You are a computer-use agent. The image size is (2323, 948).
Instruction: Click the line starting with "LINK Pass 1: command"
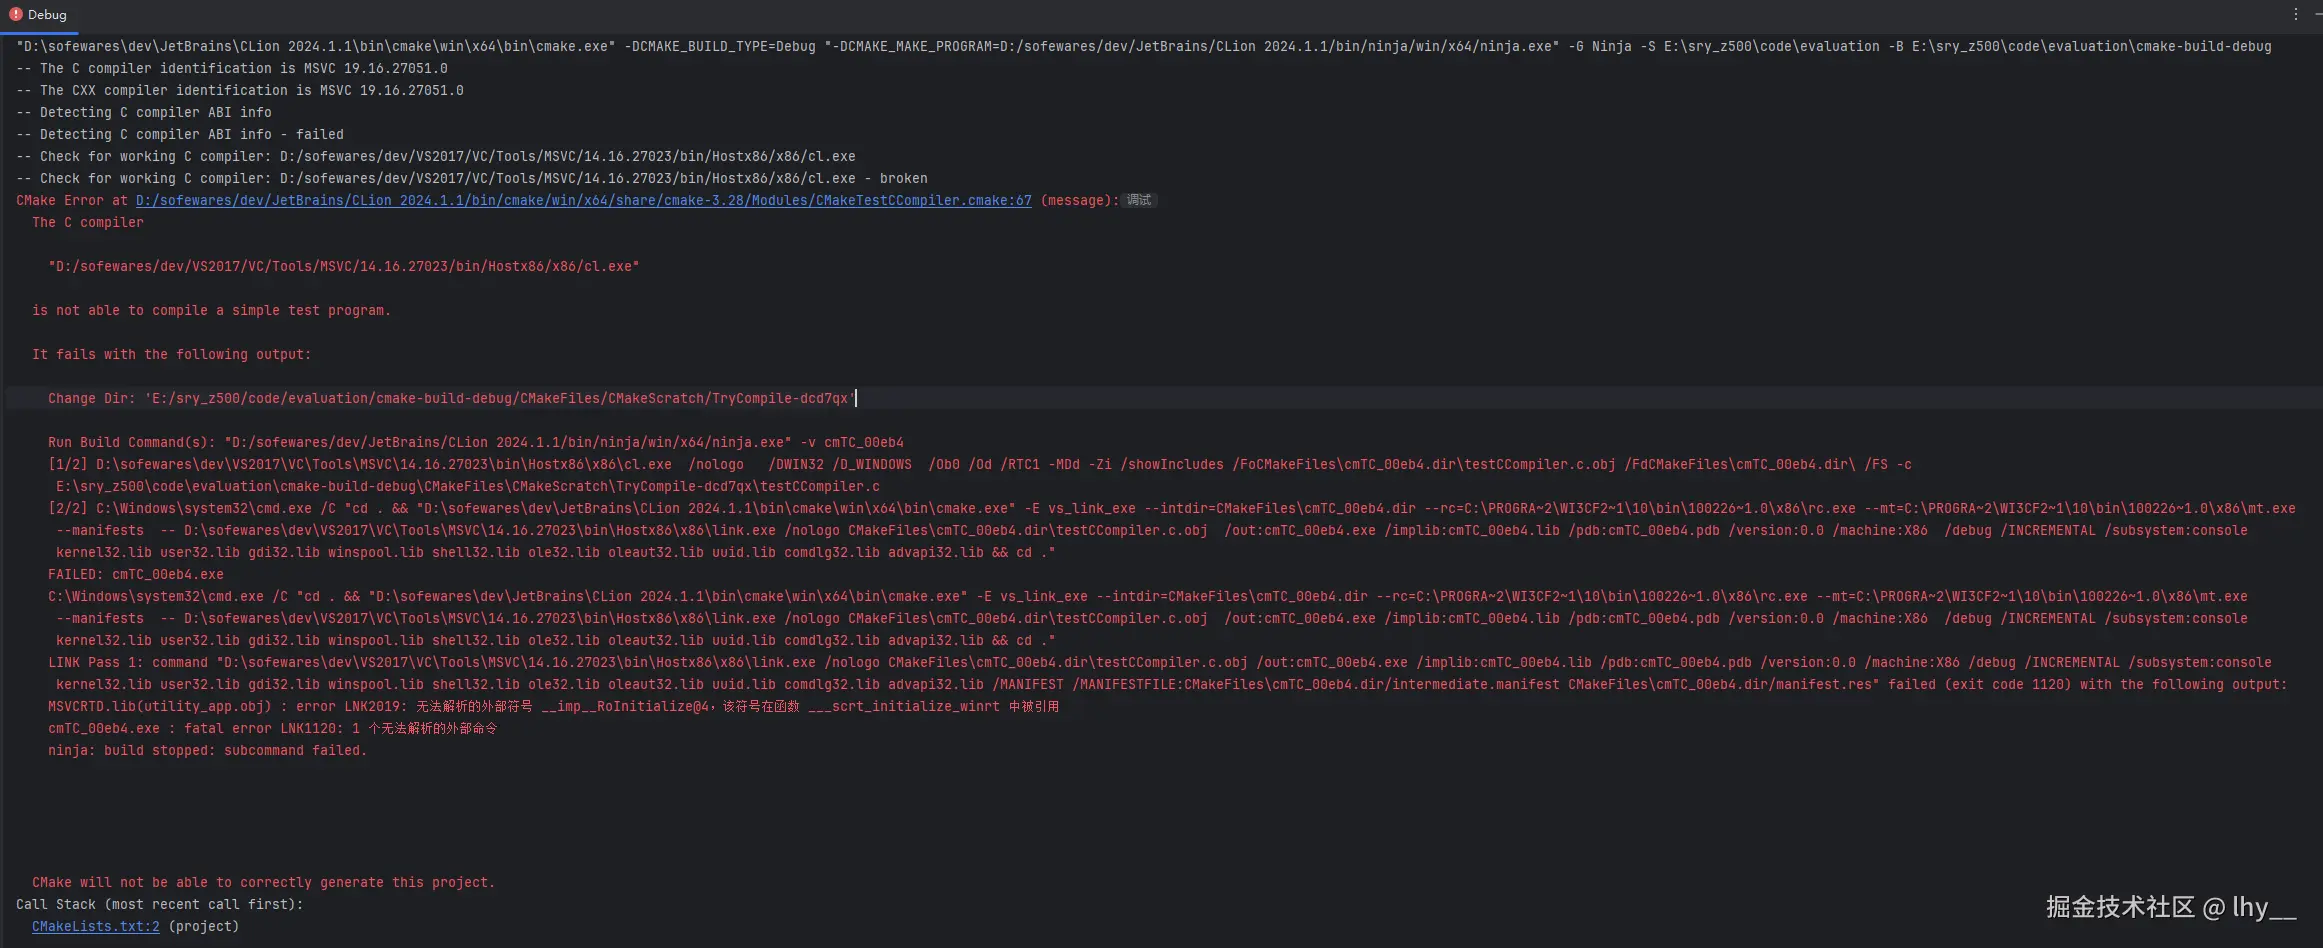point(1160,662)
